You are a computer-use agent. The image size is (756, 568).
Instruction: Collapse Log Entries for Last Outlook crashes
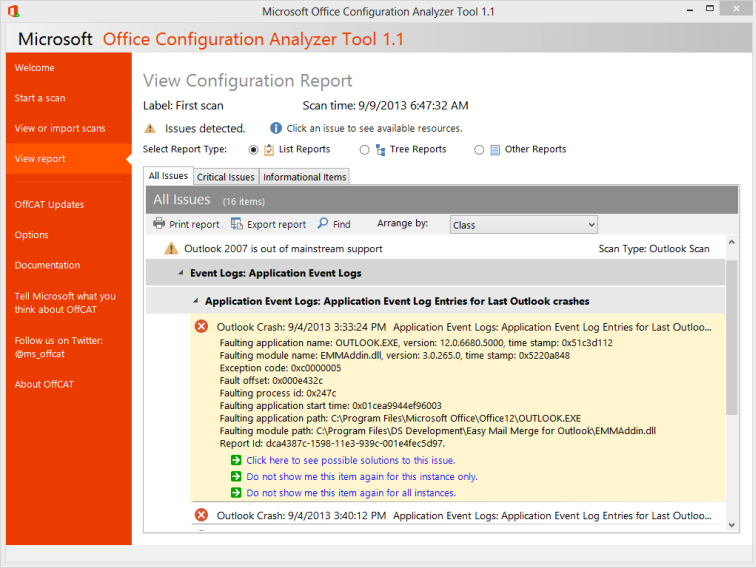click(x=196, y=300)
